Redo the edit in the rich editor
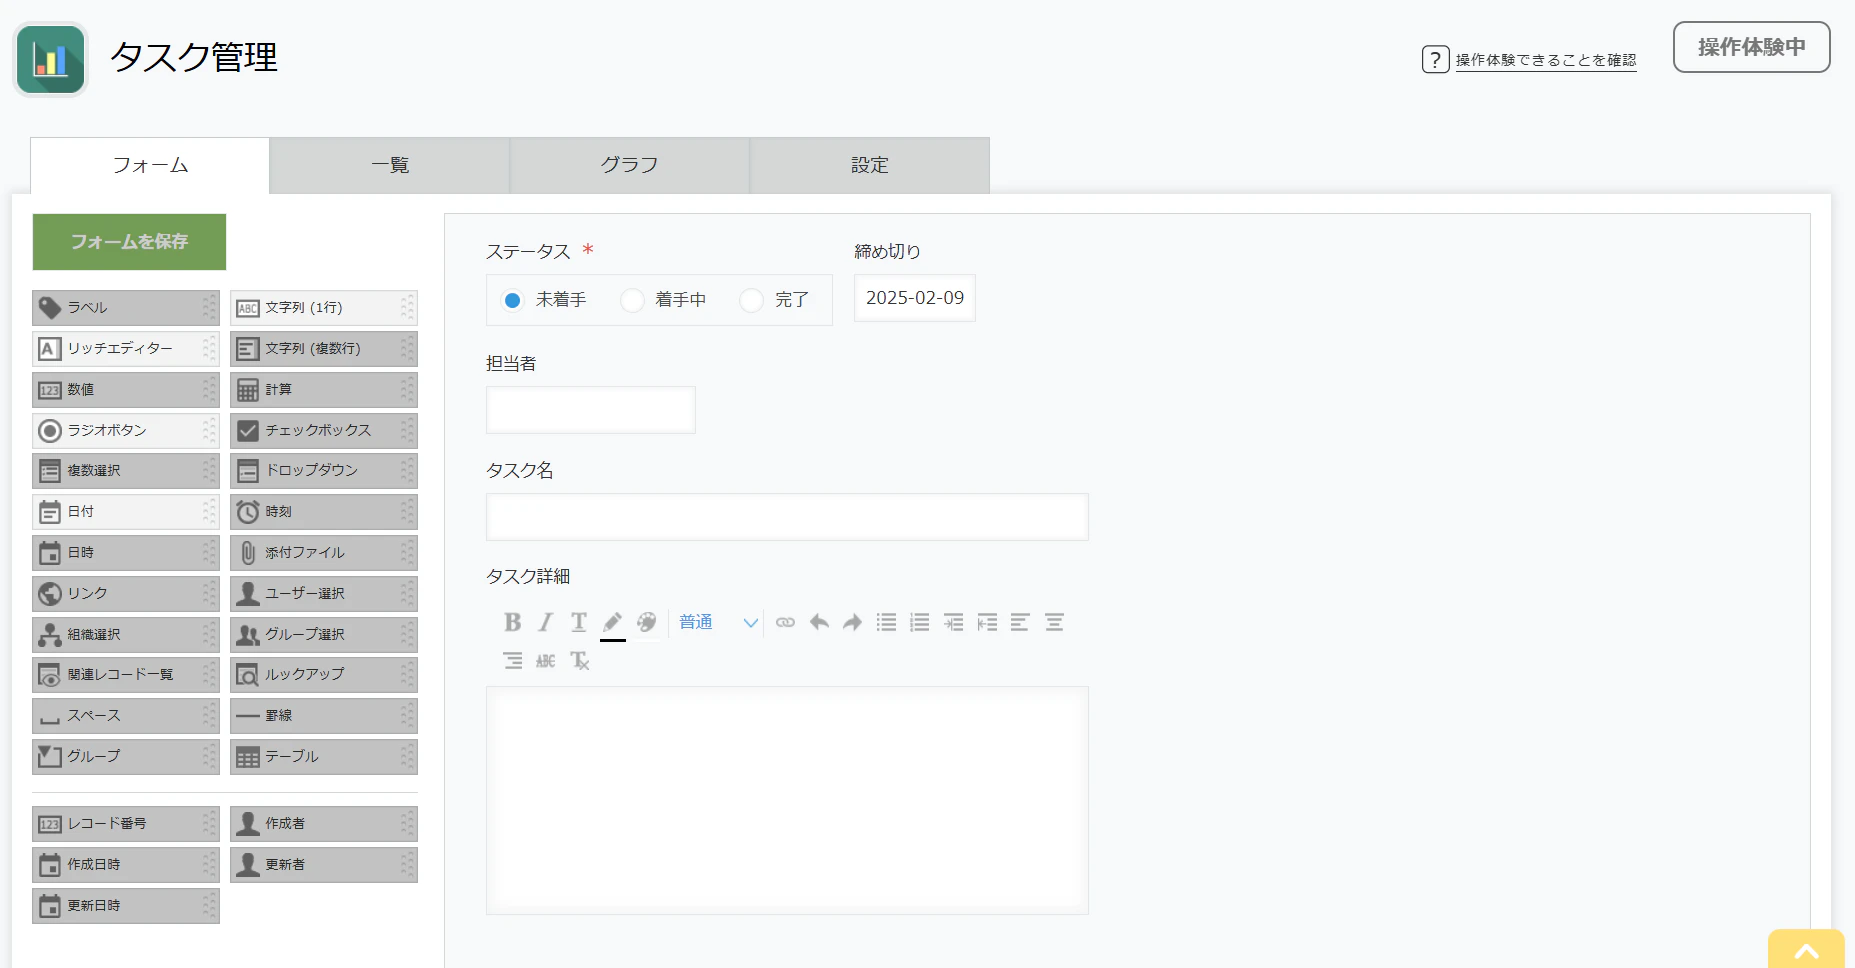This screenshot has width=1855, height=968. [852, 623]
